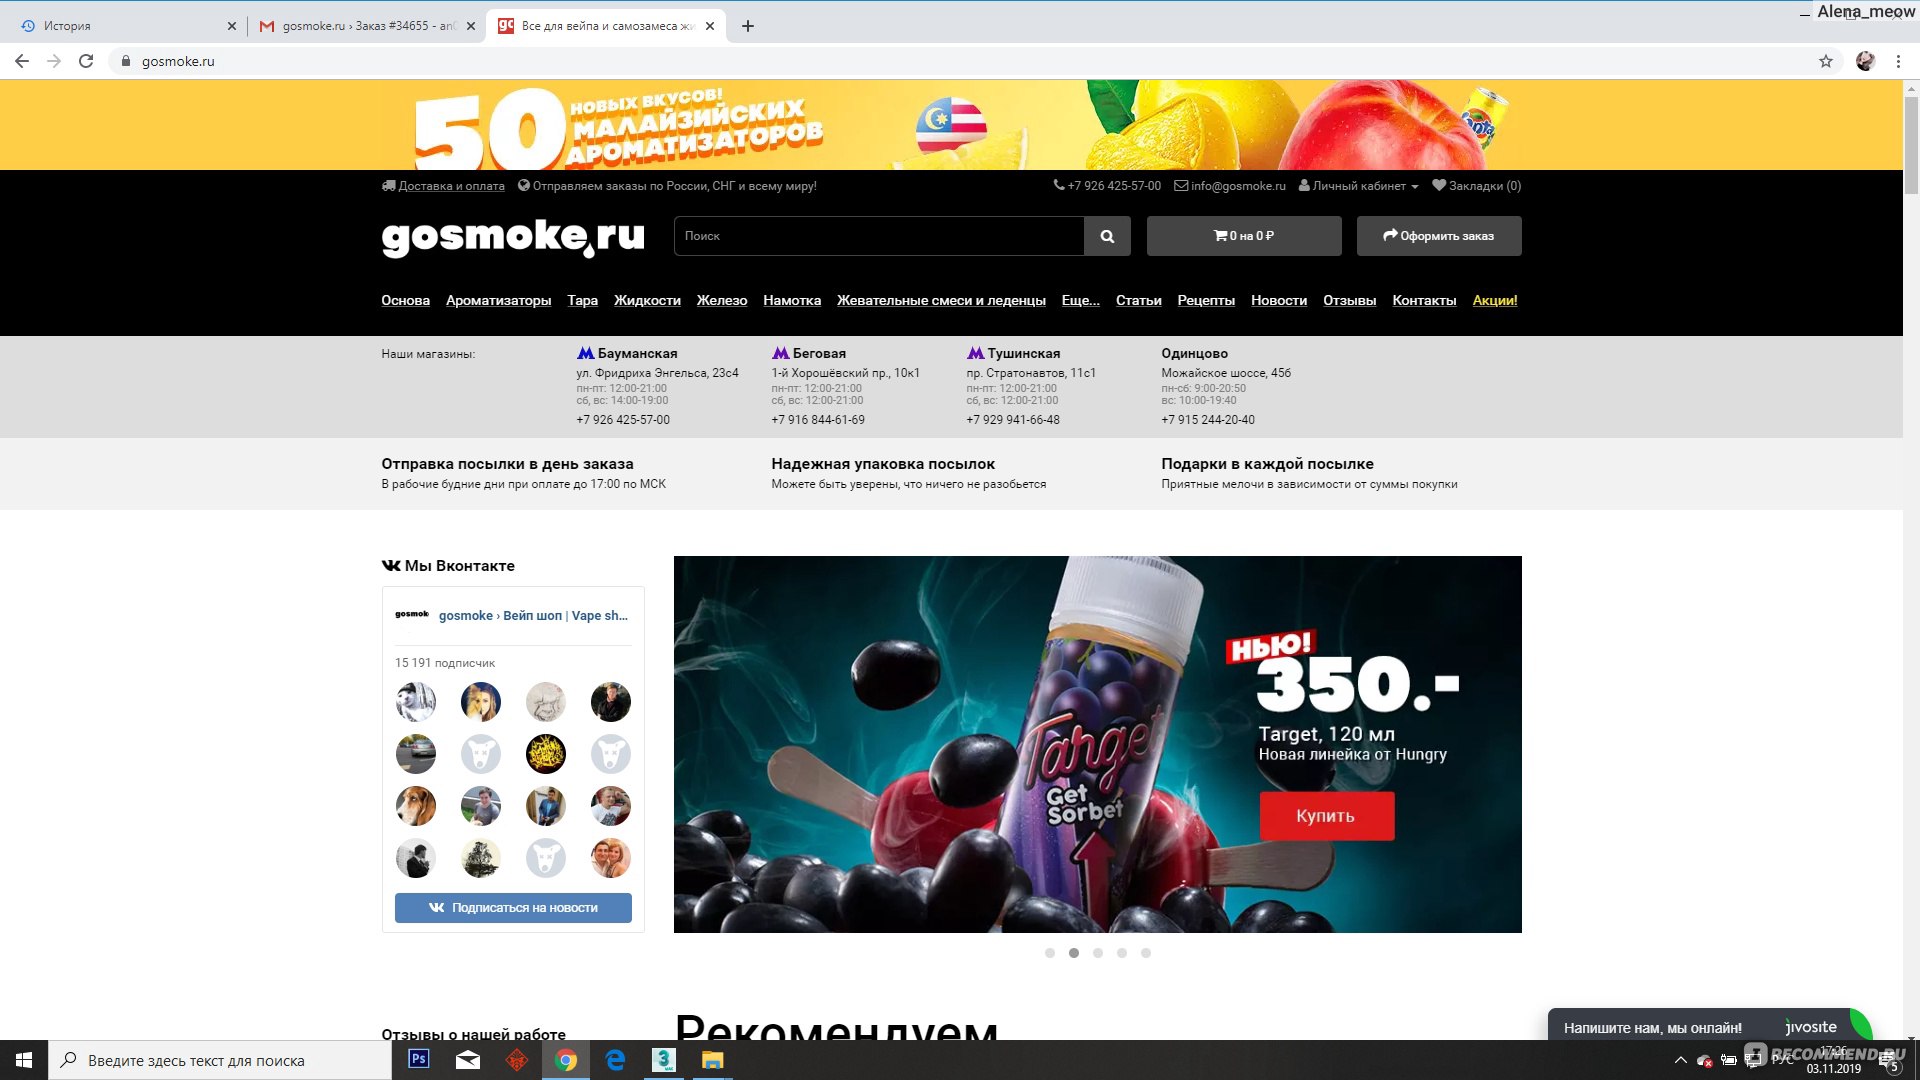
Task: Open Windows Start menu
Action: [x=24, y=1060]
